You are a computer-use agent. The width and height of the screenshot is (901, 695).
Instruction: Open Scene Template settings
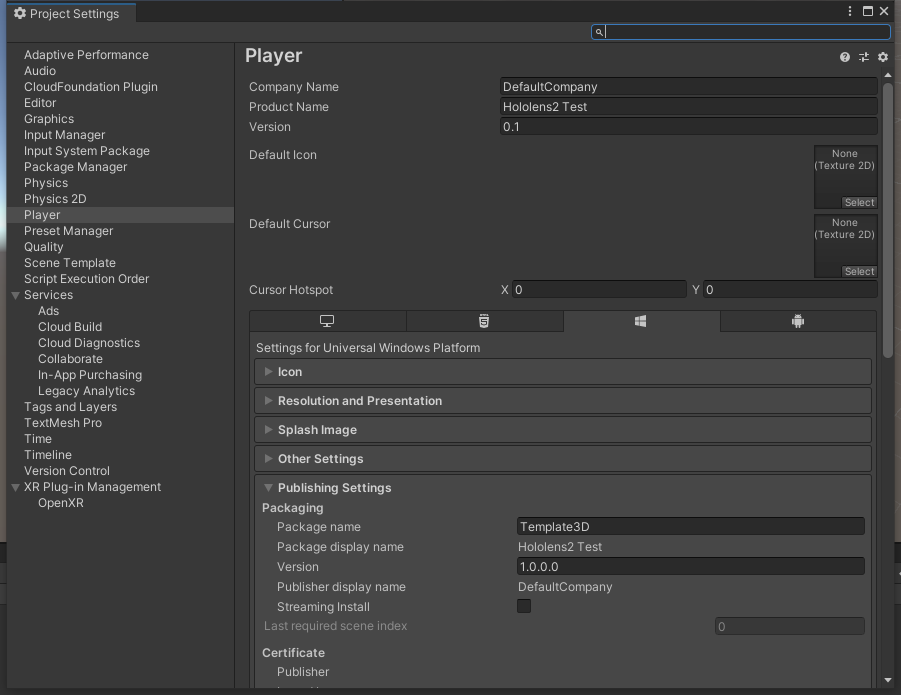click(70, 263)
